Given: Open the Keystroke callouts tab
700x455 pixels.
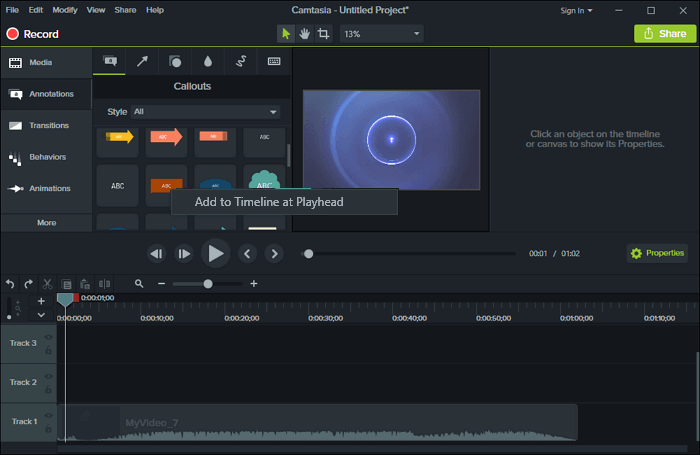Looking at the screenshot, I should [274, 61].
